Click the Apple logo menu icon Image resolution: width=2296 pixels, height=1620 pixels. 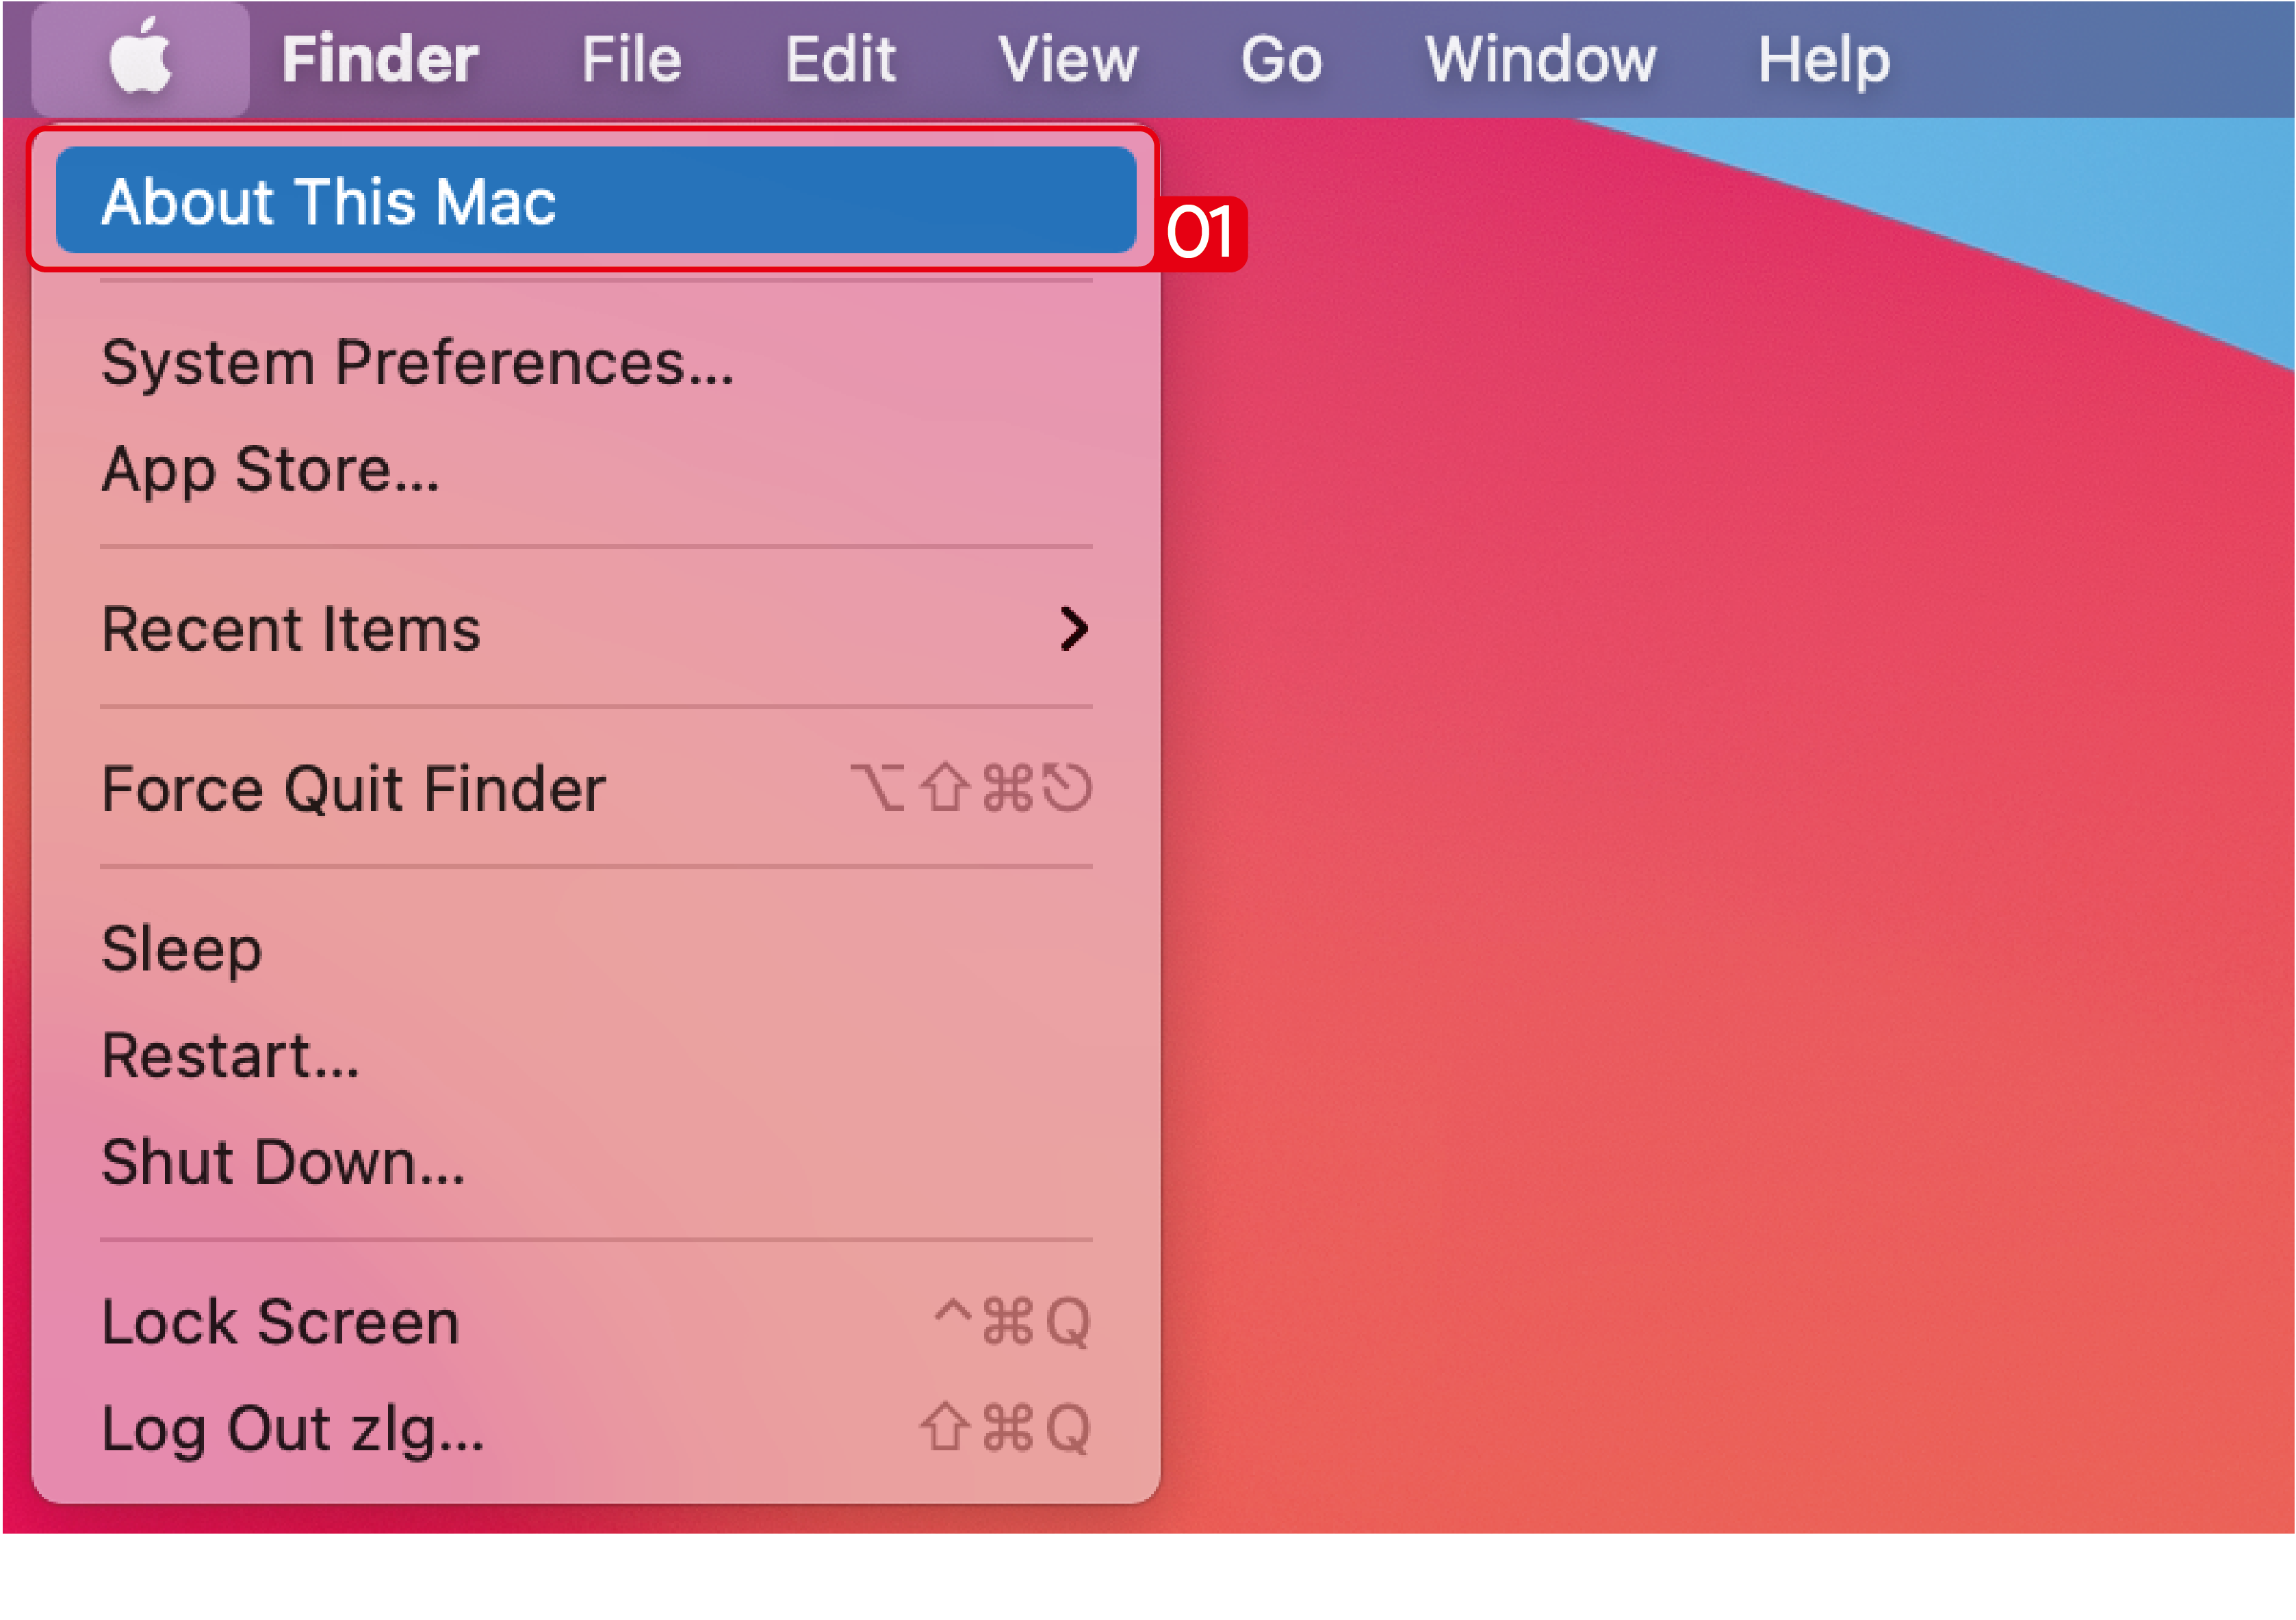pos(140,58)
